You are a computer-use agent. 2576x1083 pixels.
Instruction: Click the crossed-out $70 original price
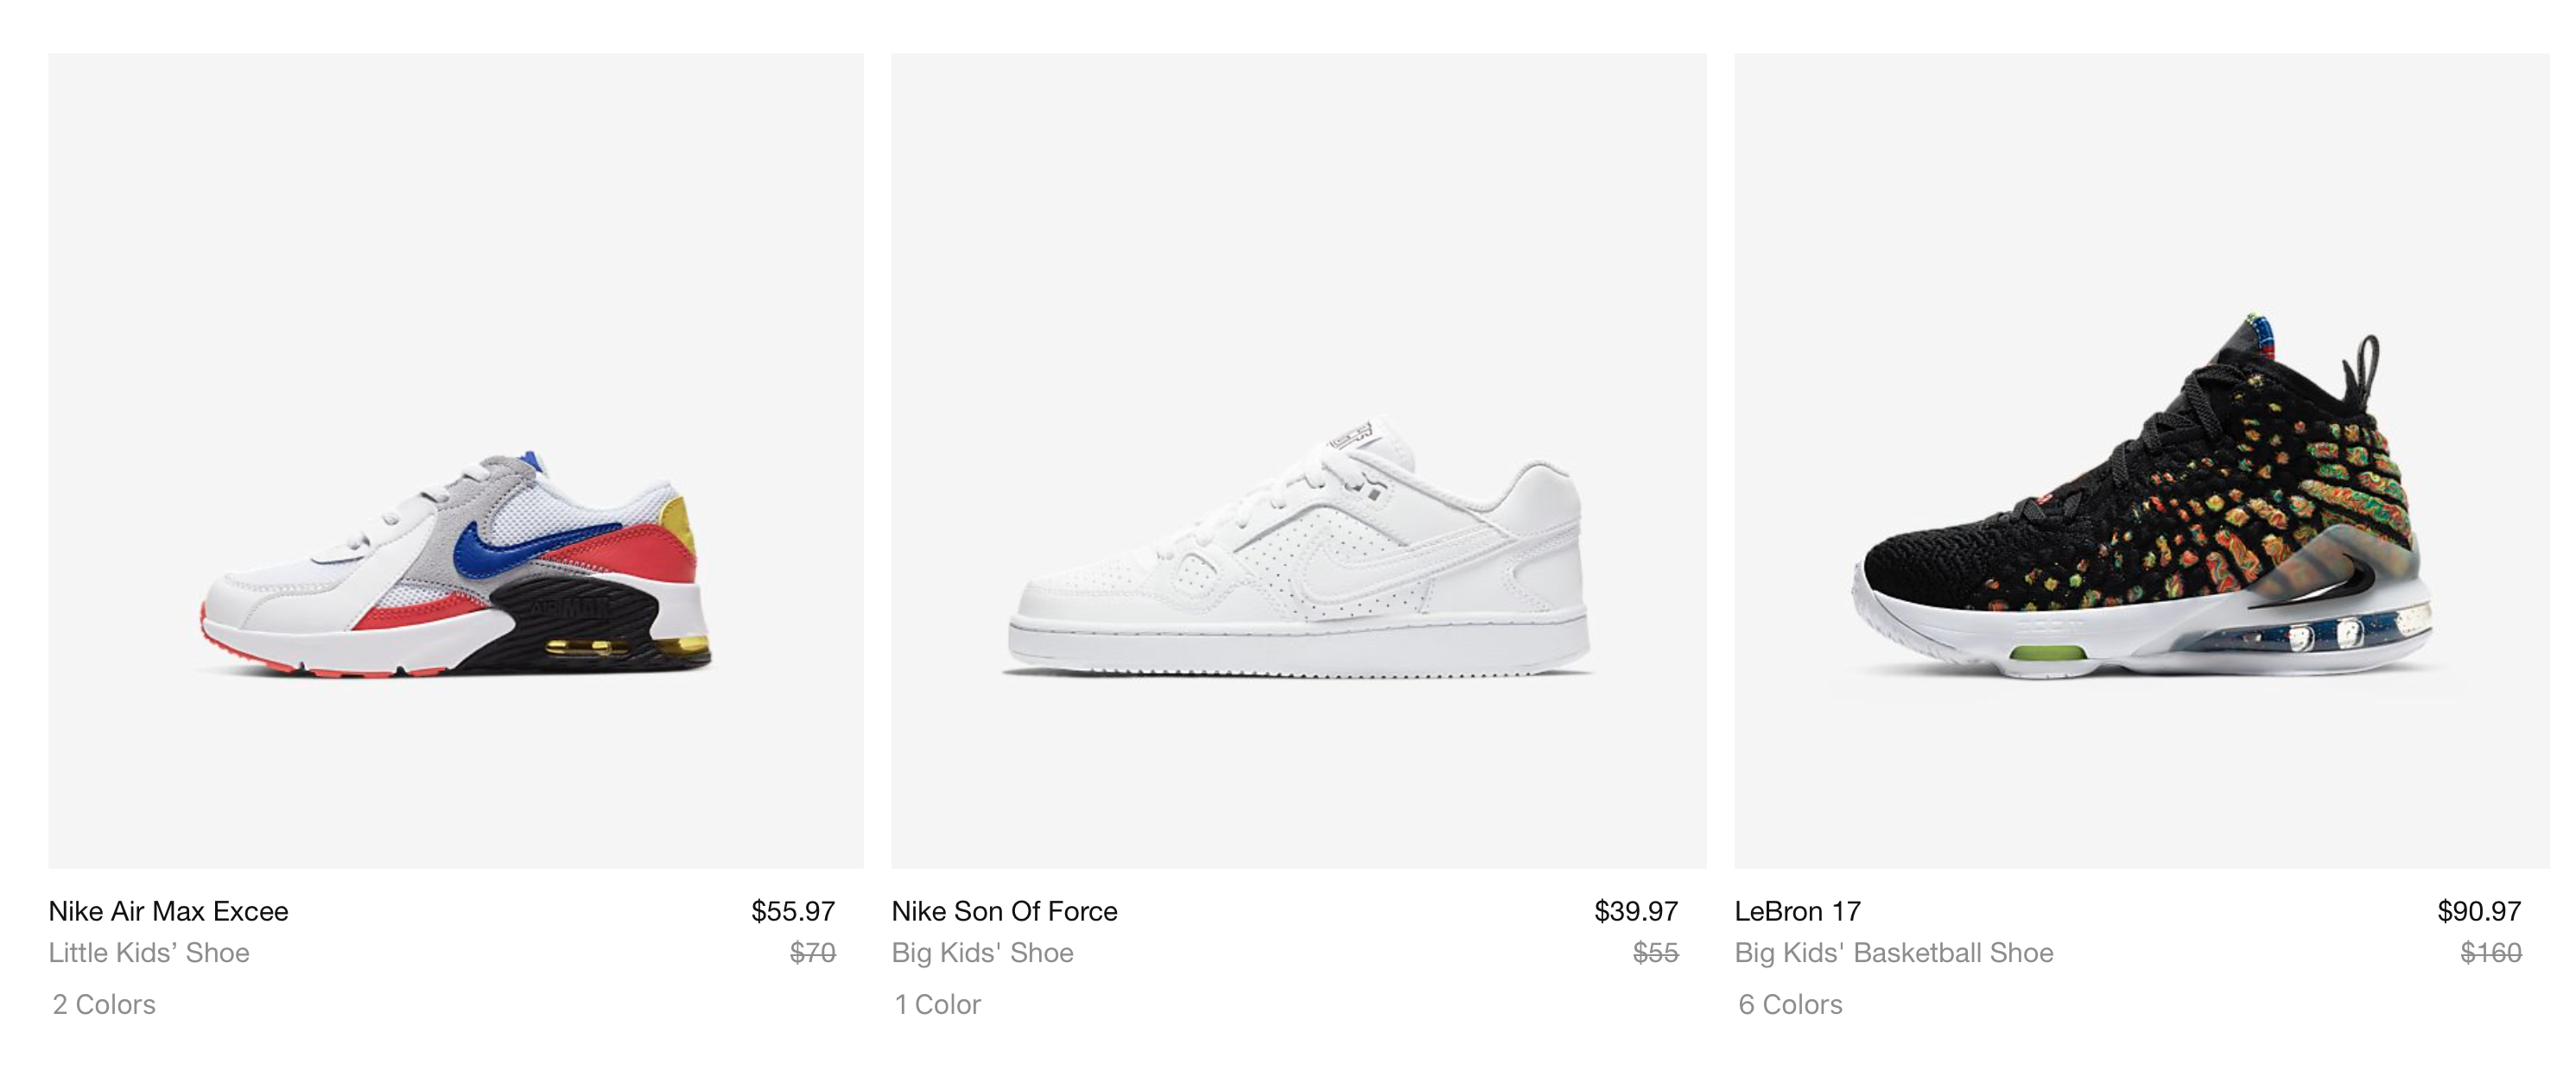[813, 953]
